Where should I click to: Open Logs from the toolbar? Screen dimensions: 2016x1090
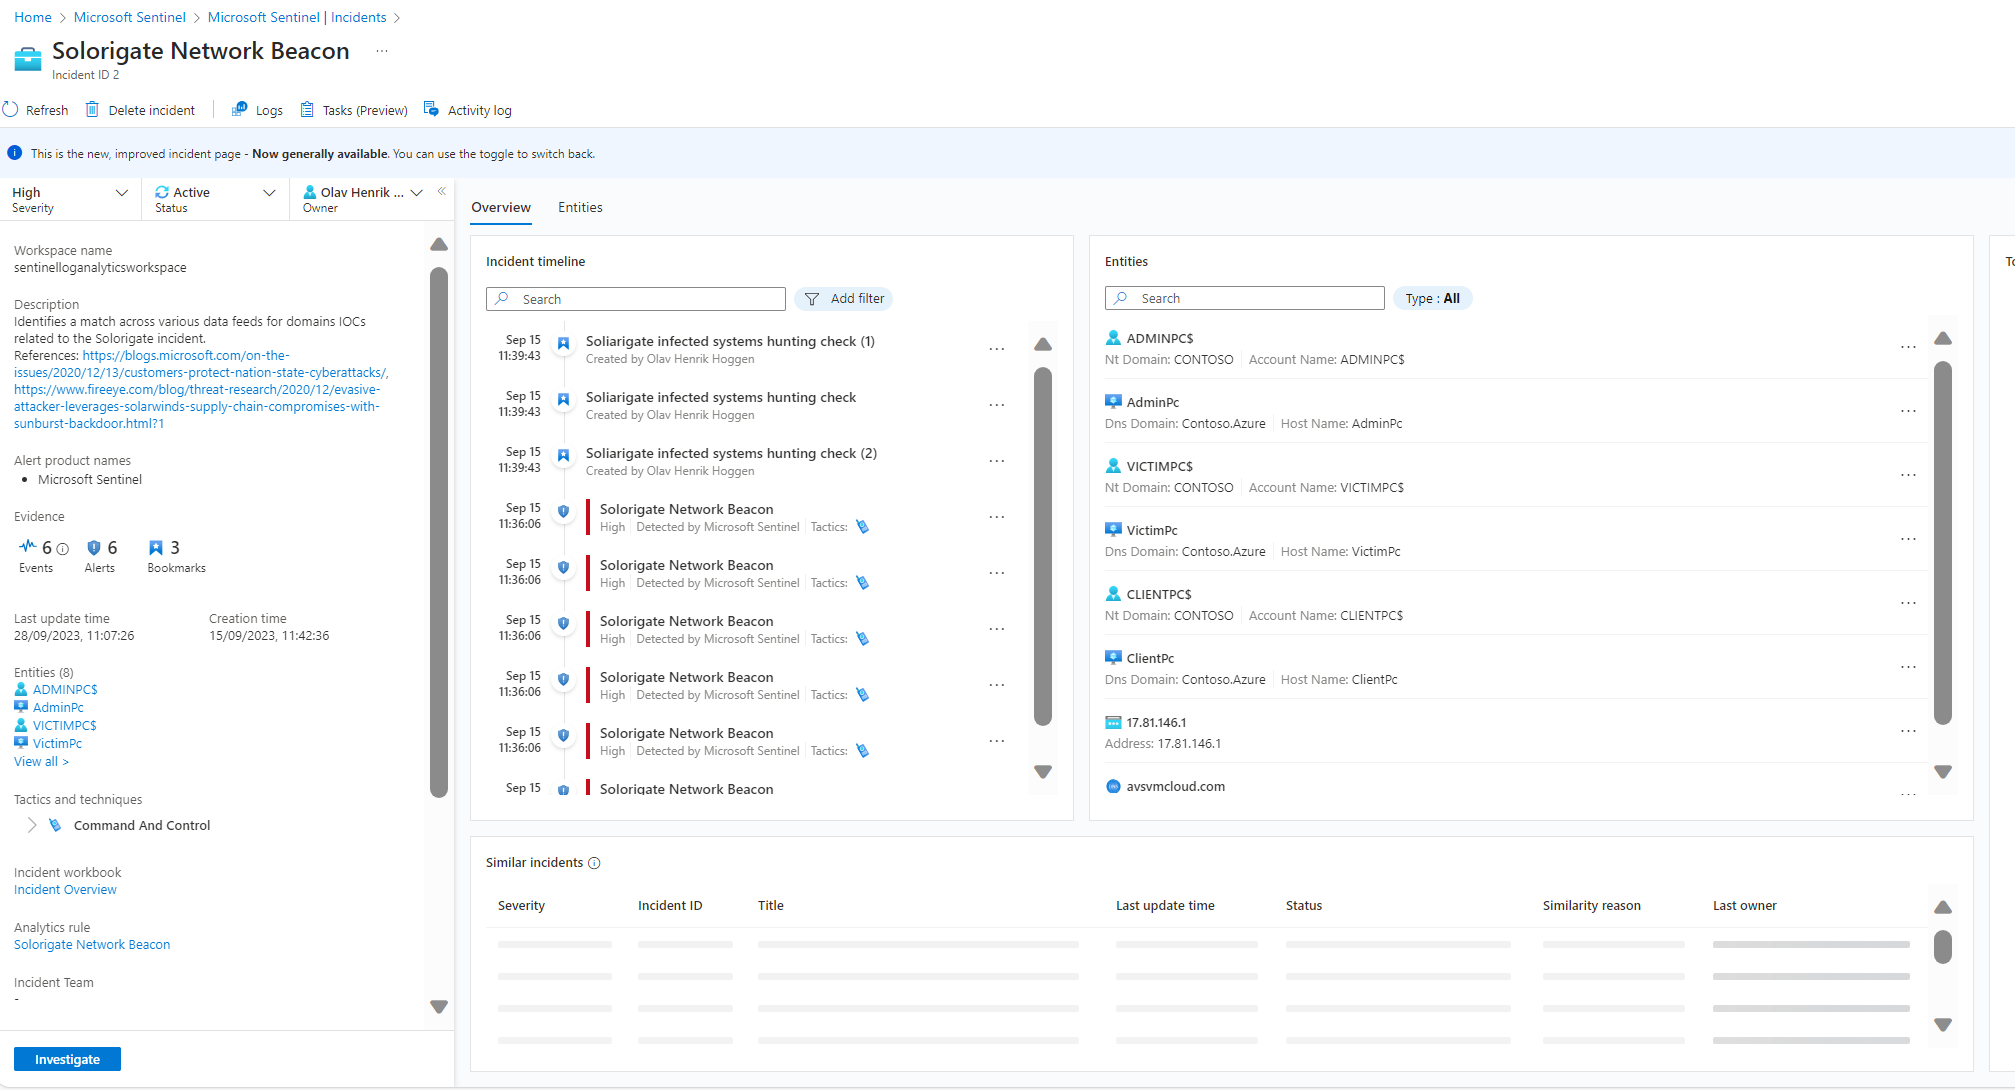click(x=257, y=110)
